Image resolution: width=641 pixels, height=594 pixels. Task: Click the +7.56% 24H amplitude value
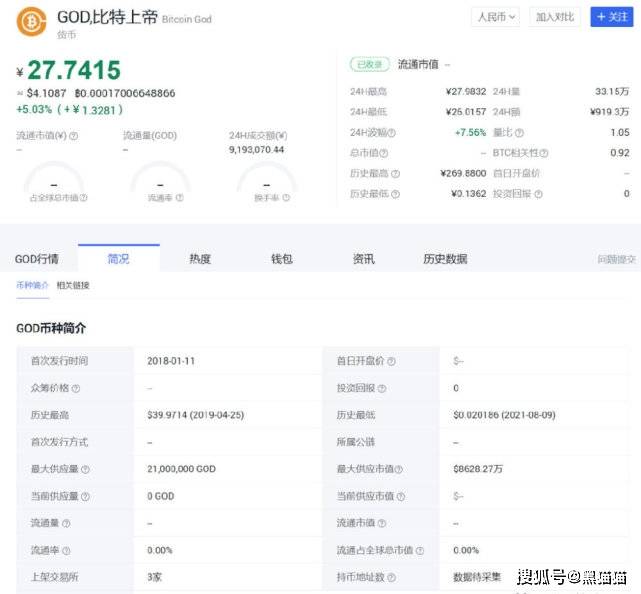pos(470,132)
